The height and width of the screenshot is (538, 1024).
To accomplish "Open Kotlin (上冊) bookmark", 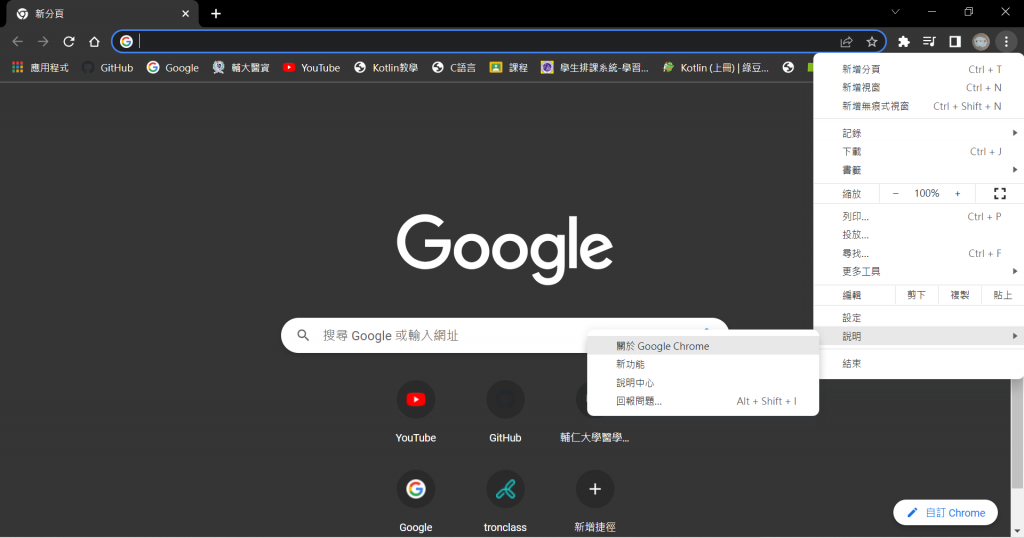I will 716,67.
